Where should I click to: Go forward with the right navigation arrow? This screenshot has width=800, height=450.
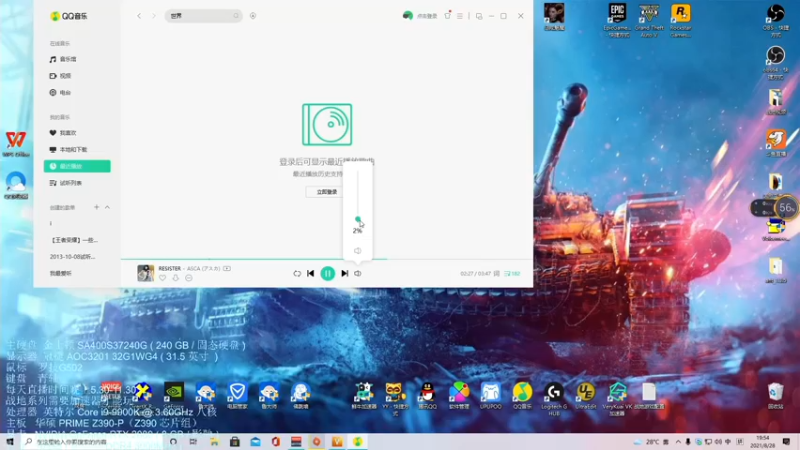coord(154,16)
